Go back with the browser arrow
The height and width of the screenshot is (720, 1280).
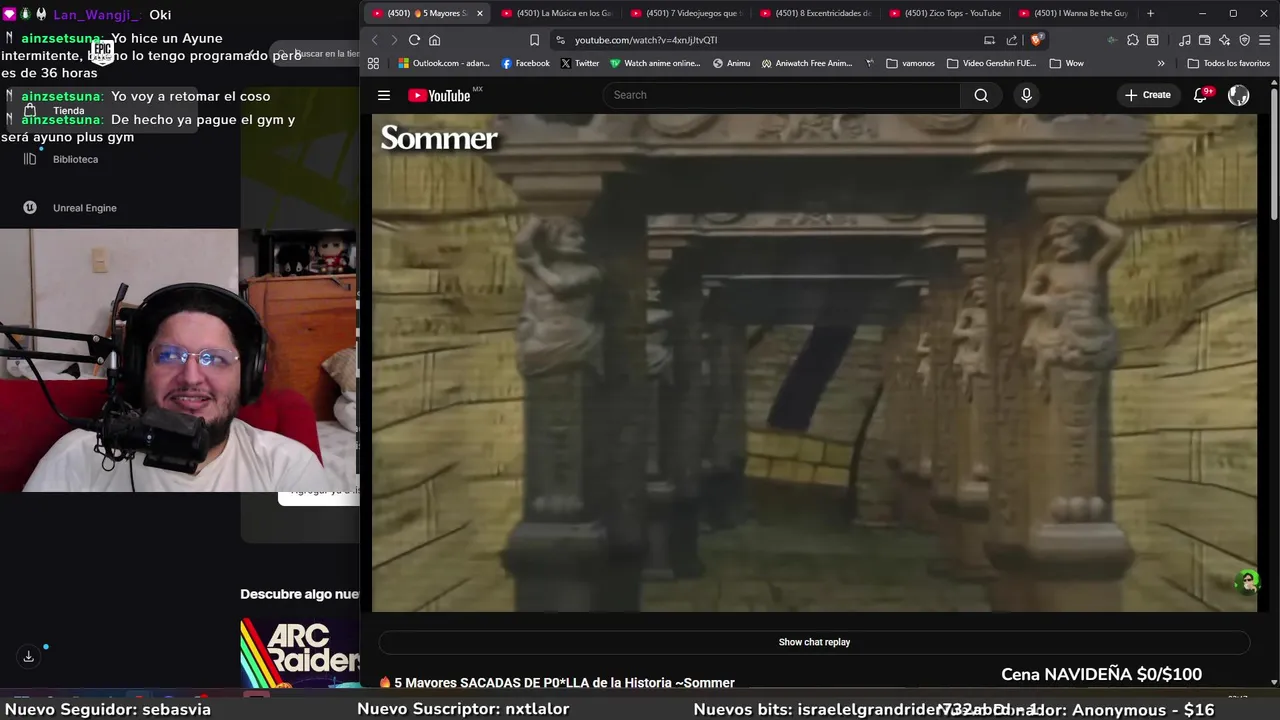pos(375,40)
